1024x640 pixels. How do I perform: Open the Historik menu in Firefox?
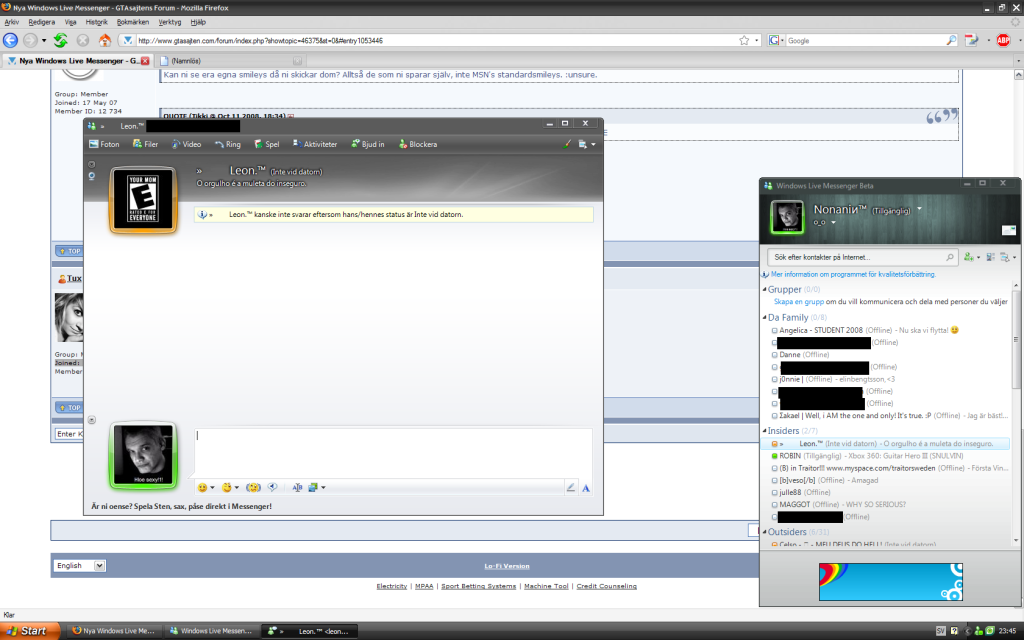97,22
